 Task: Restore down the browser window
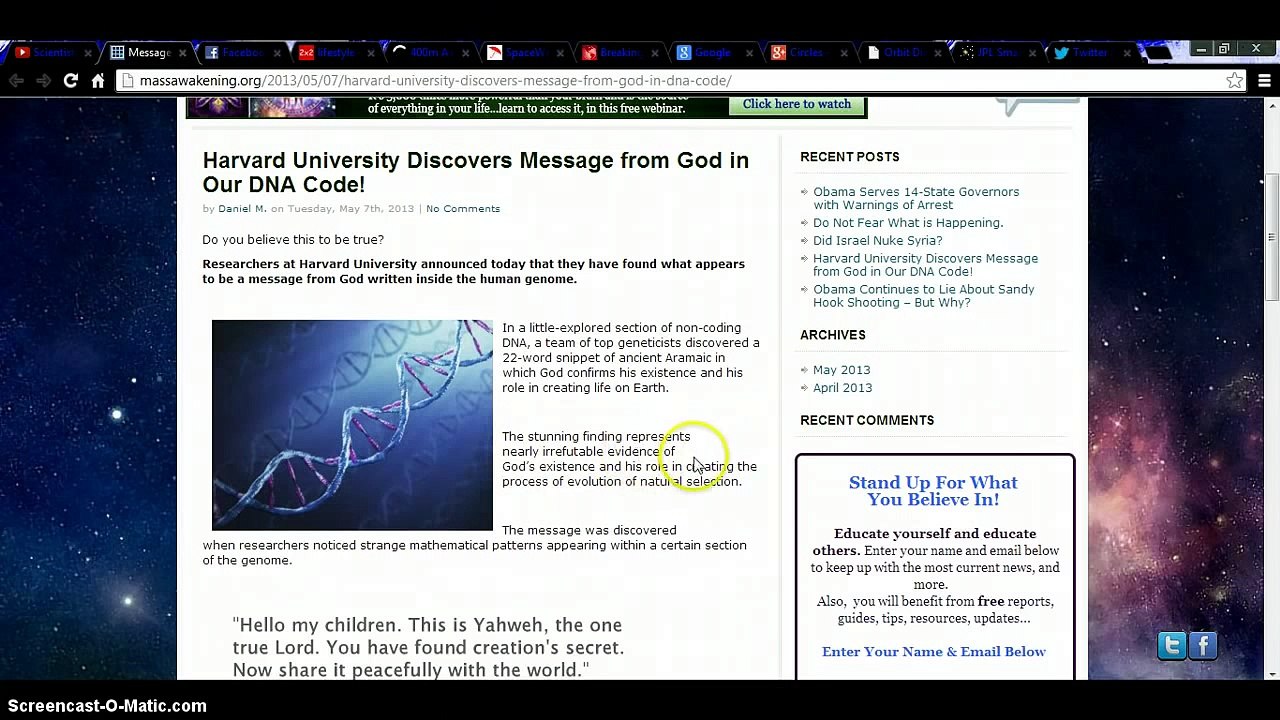(x=1224, y=49)
